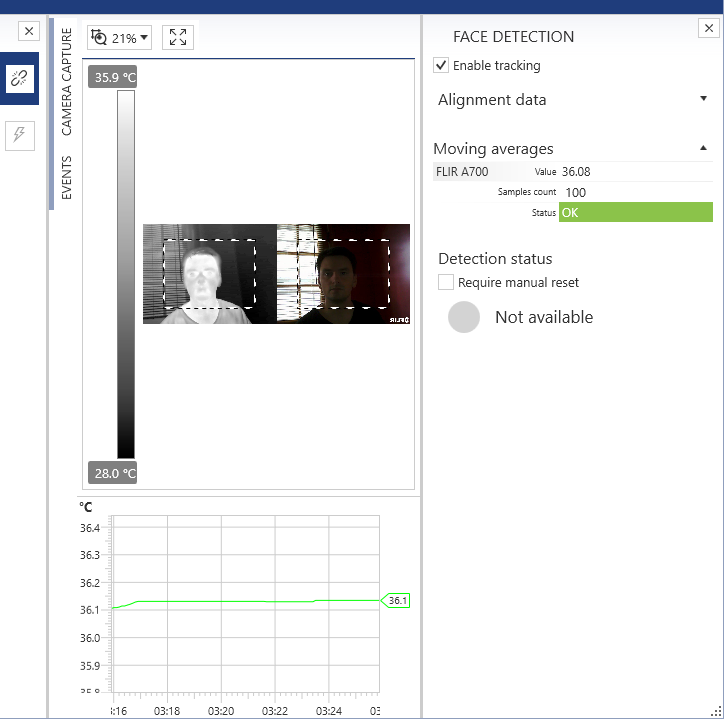
Task: Check the Require manual reset box
Action: 446,283
